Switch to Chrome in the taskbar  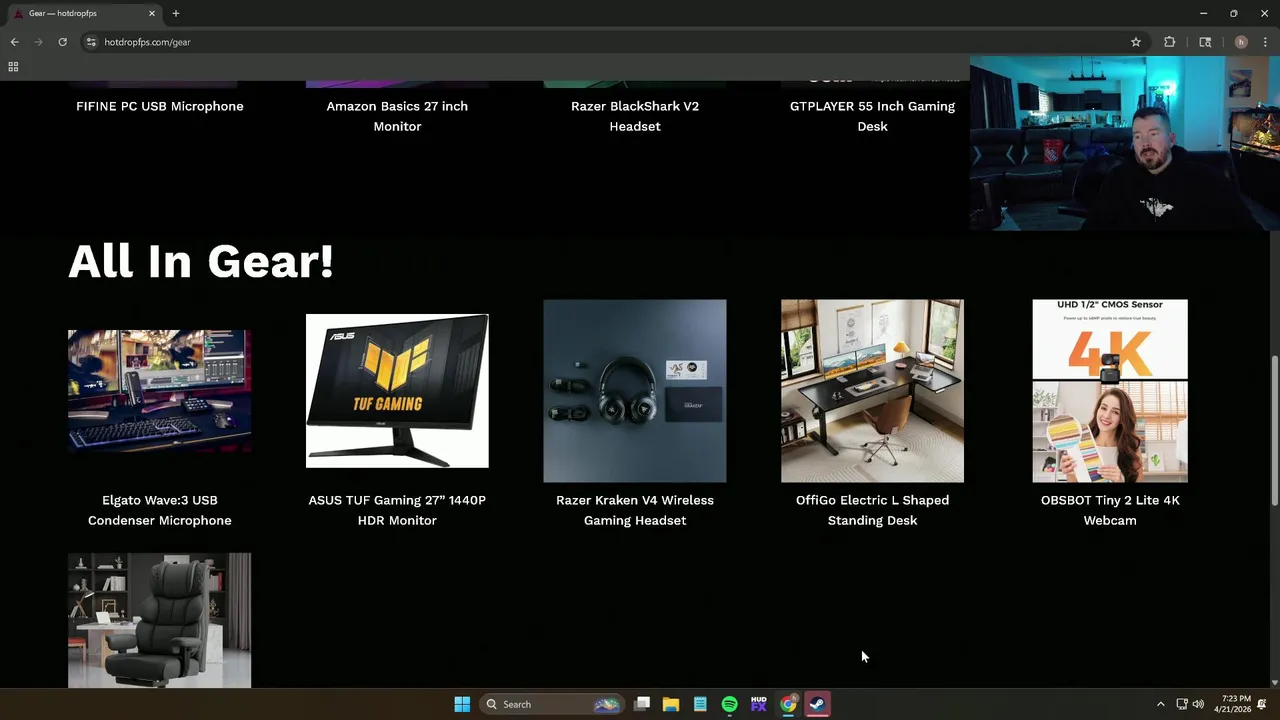coord(788,704)
